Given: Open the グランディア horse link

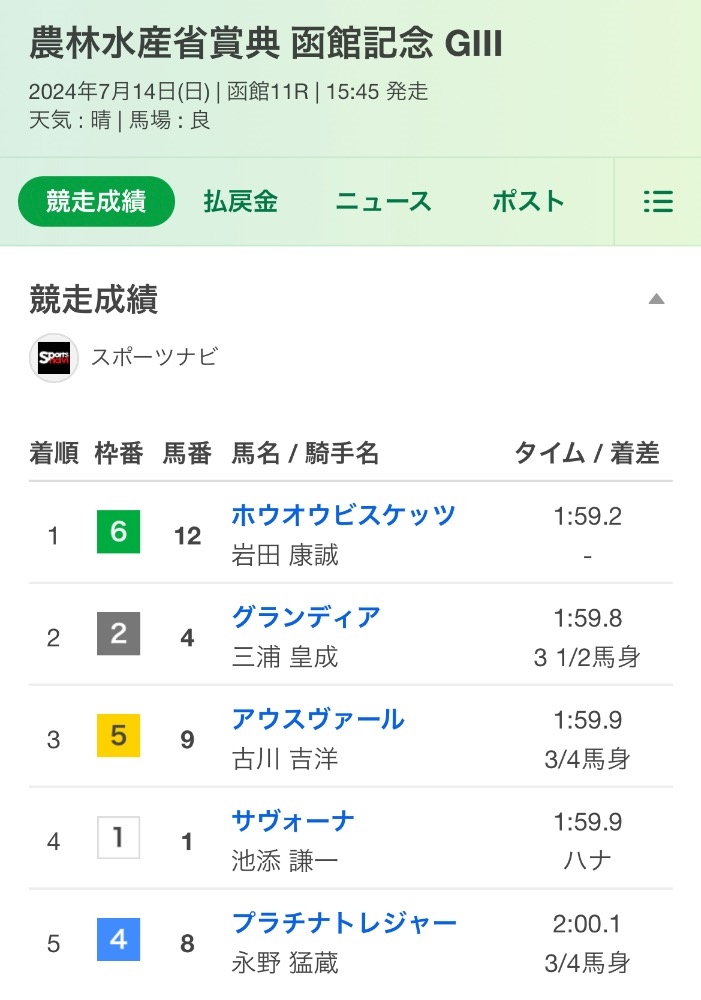Looking at the screenshot, I should point(306,617).
